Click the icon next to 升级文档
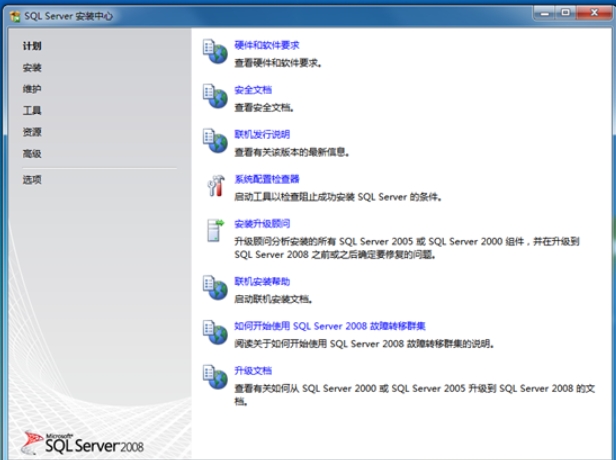616x460 pixels. [215, 377]
